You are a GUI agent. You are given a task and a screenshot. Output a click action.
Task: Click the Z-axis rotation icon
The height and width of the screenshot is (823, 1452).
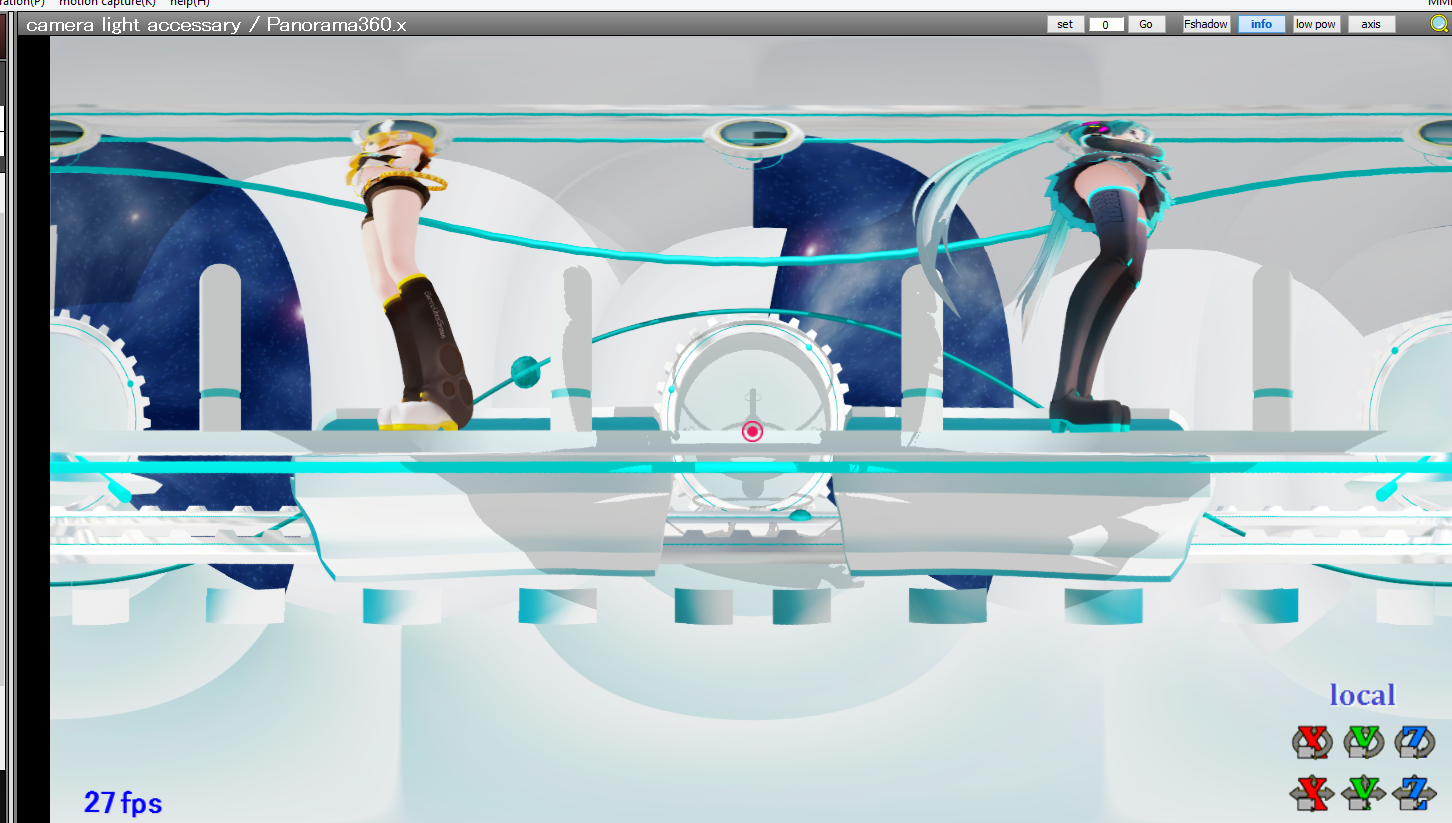click(x=1414, y=742)
